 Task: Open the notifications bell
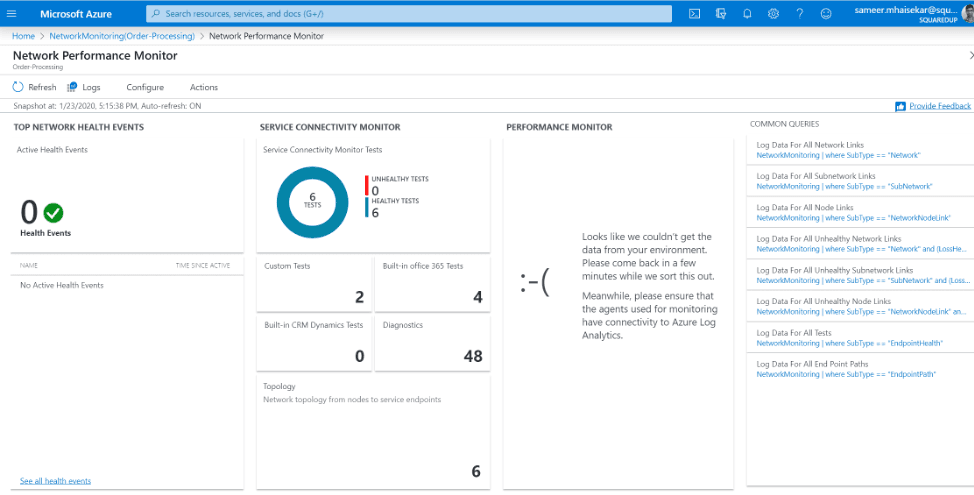click(x=747, y=14)
